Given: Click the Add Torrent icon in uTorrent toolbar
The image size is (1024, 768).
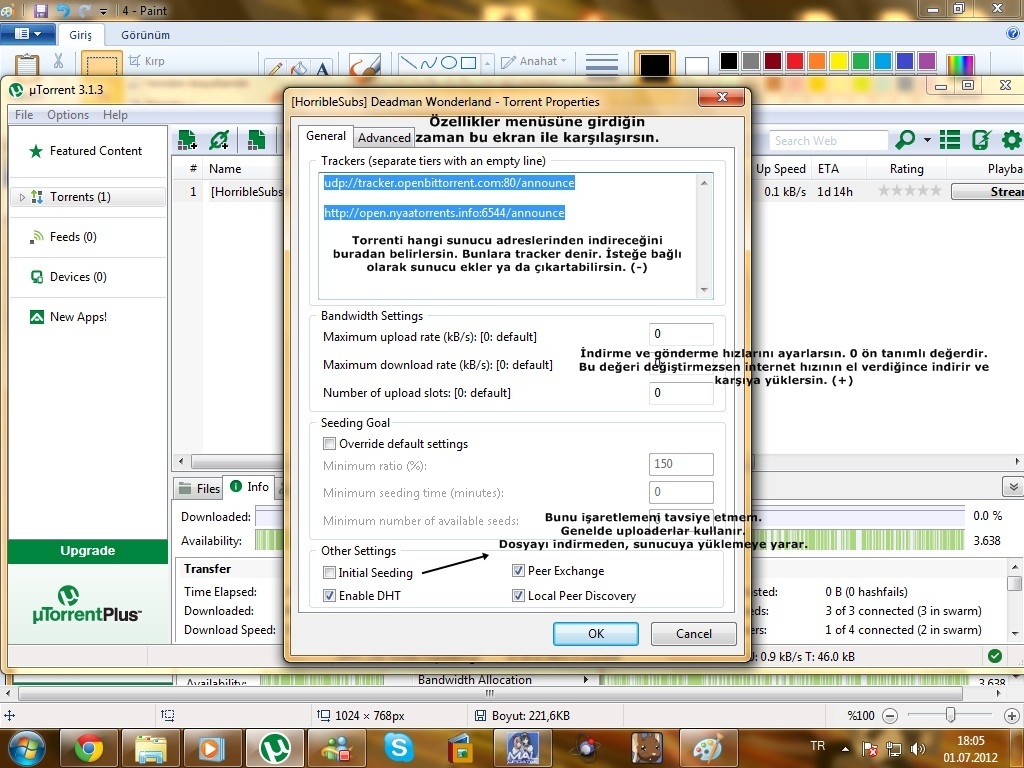Looking at the screenshot, I should point(187,139).
